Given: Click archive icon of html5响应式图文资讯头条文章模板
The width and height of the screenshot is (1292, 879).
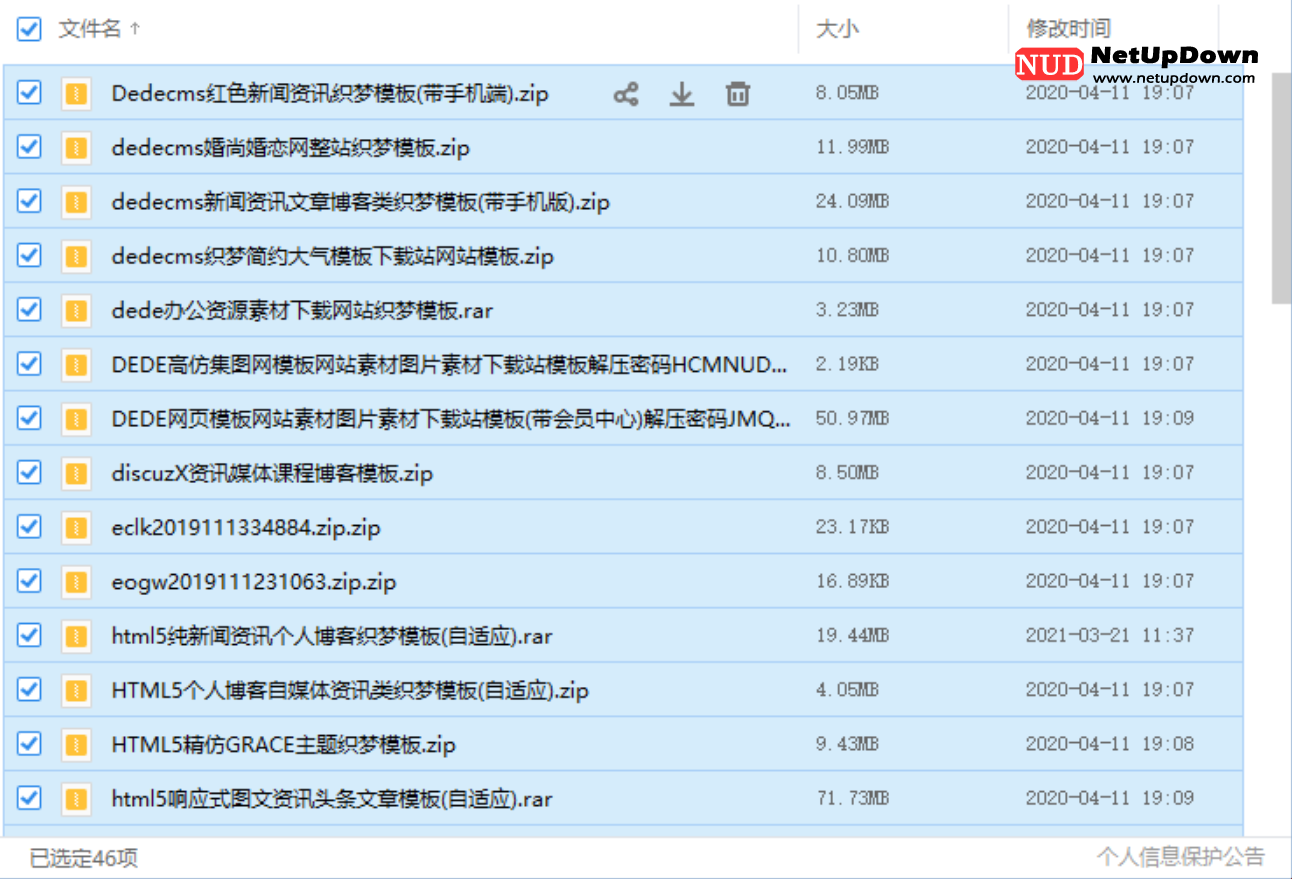Looking at the screenshot, I should (76, 799).
